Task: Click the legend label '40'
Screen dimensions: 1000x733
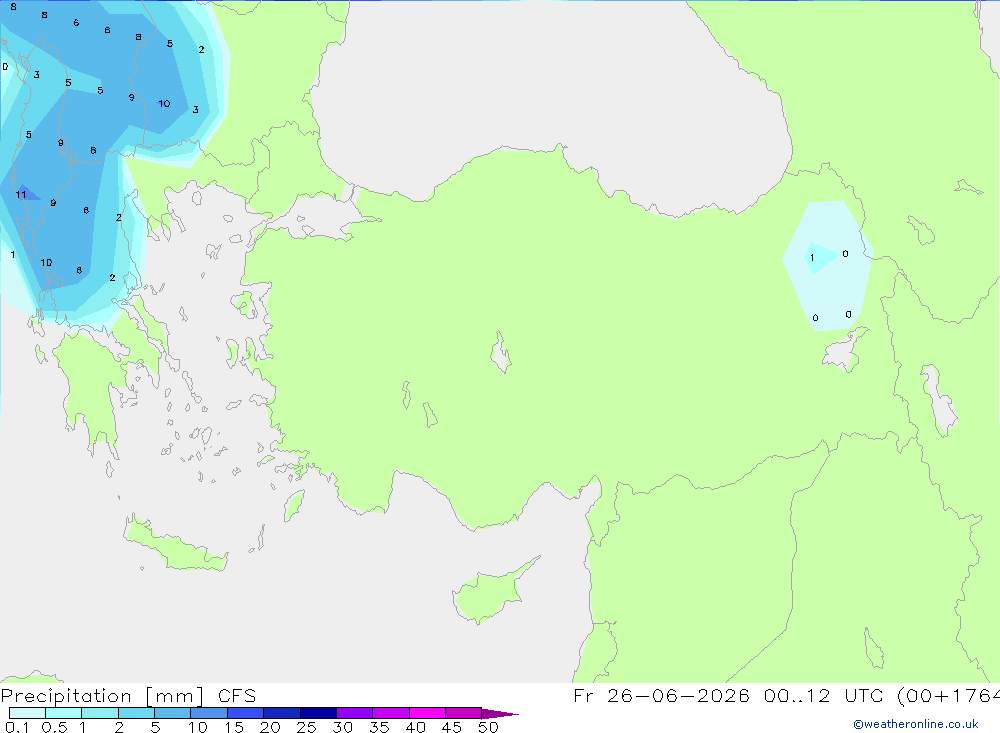Action: point(415,727)
